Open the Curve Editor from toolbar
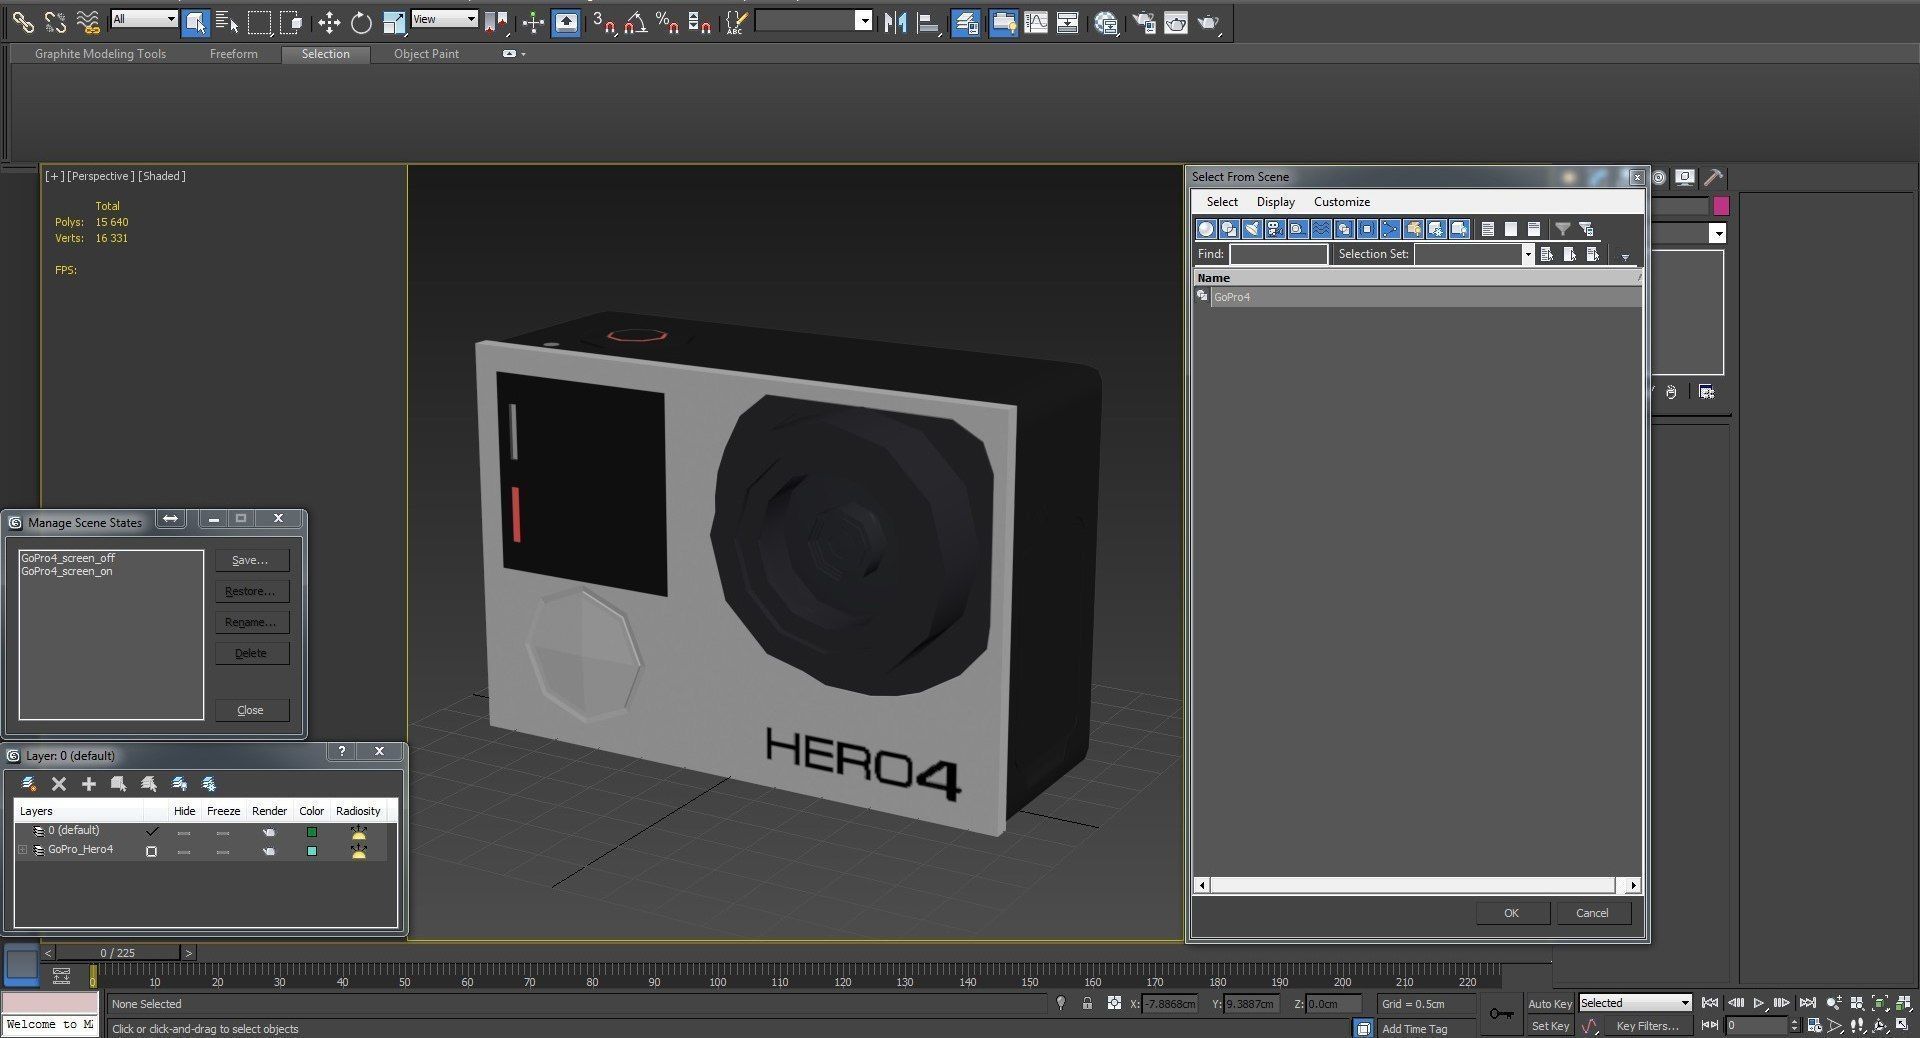Screen dimensions: 1920x1038 1036,22
